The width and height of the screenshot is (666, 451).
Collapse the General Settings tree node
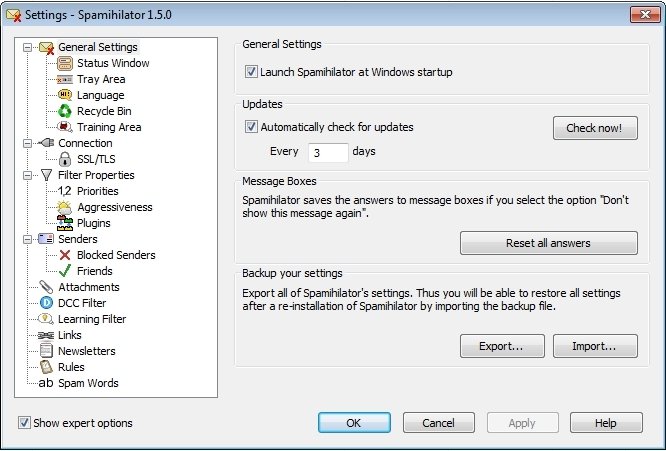tap(28, 48)
